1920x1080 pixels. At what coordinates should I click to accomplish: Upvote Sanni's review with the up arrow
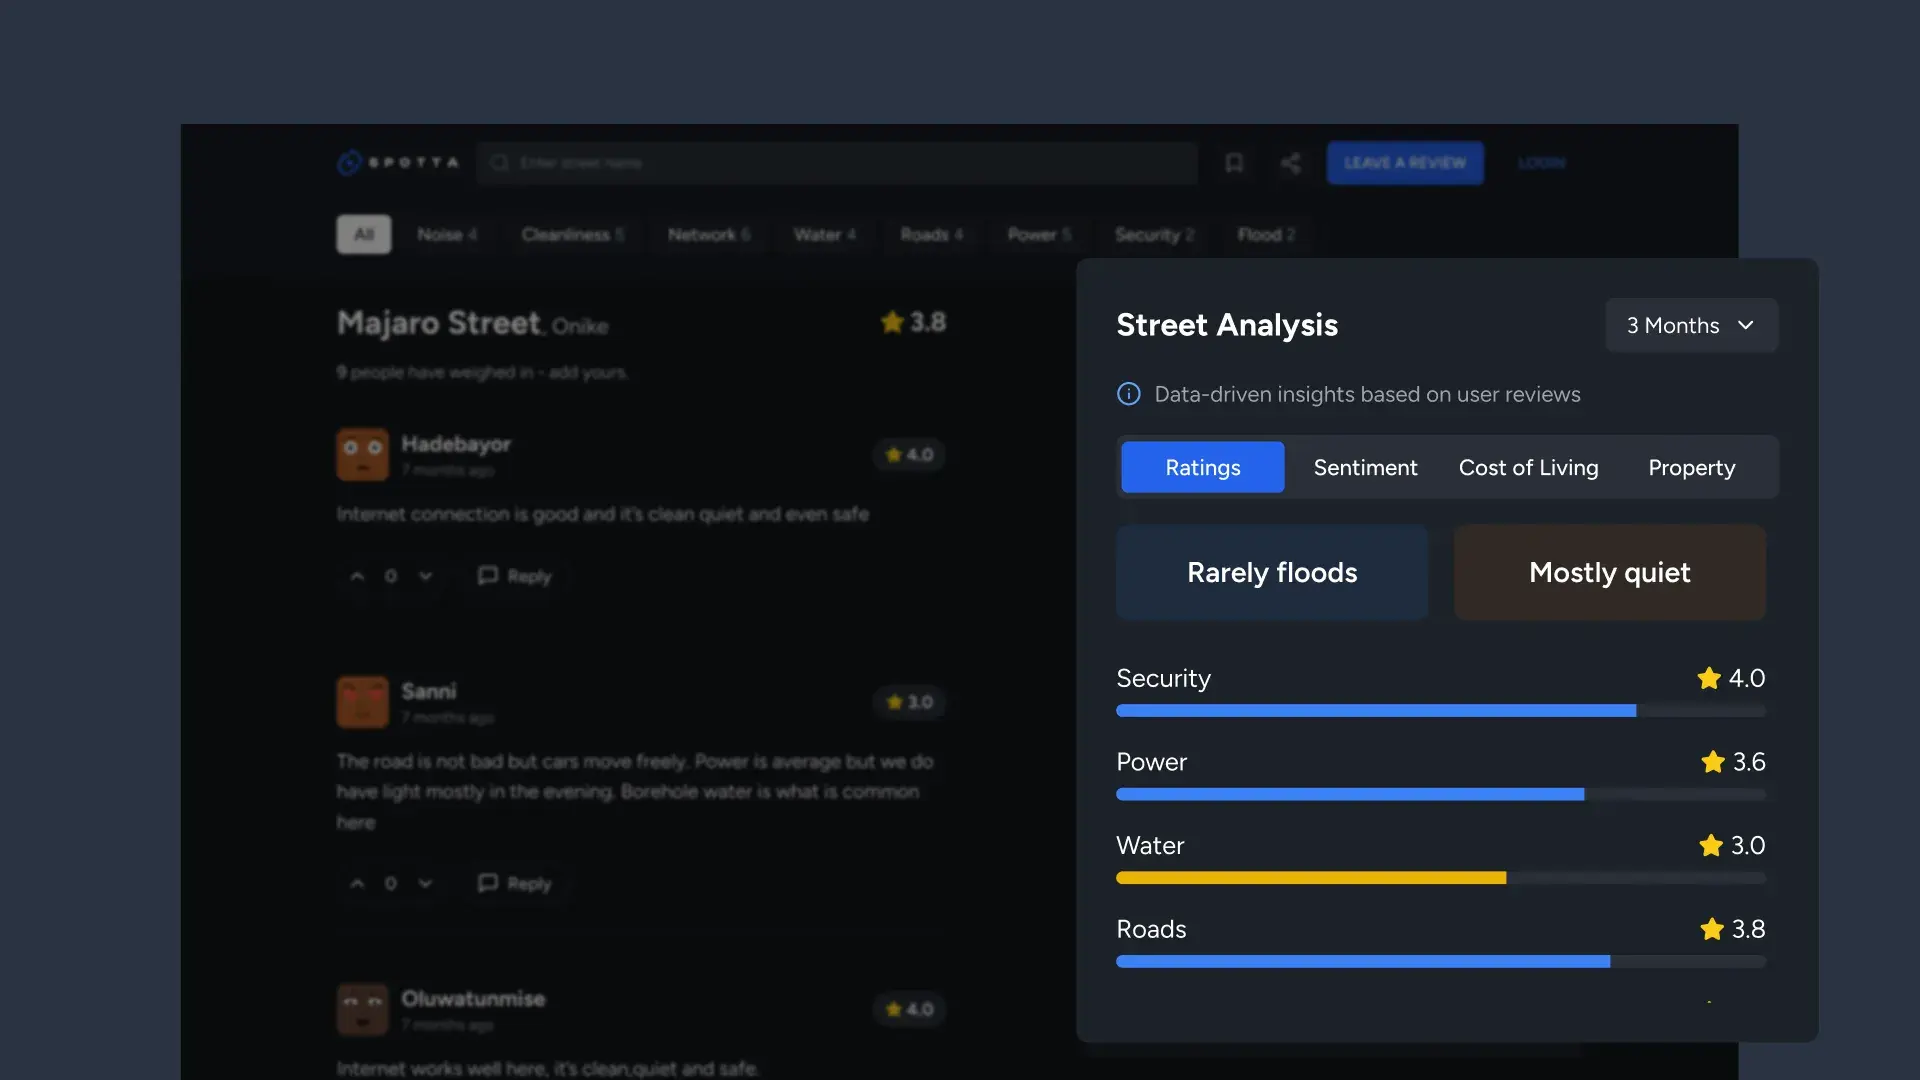coord(358,883)
